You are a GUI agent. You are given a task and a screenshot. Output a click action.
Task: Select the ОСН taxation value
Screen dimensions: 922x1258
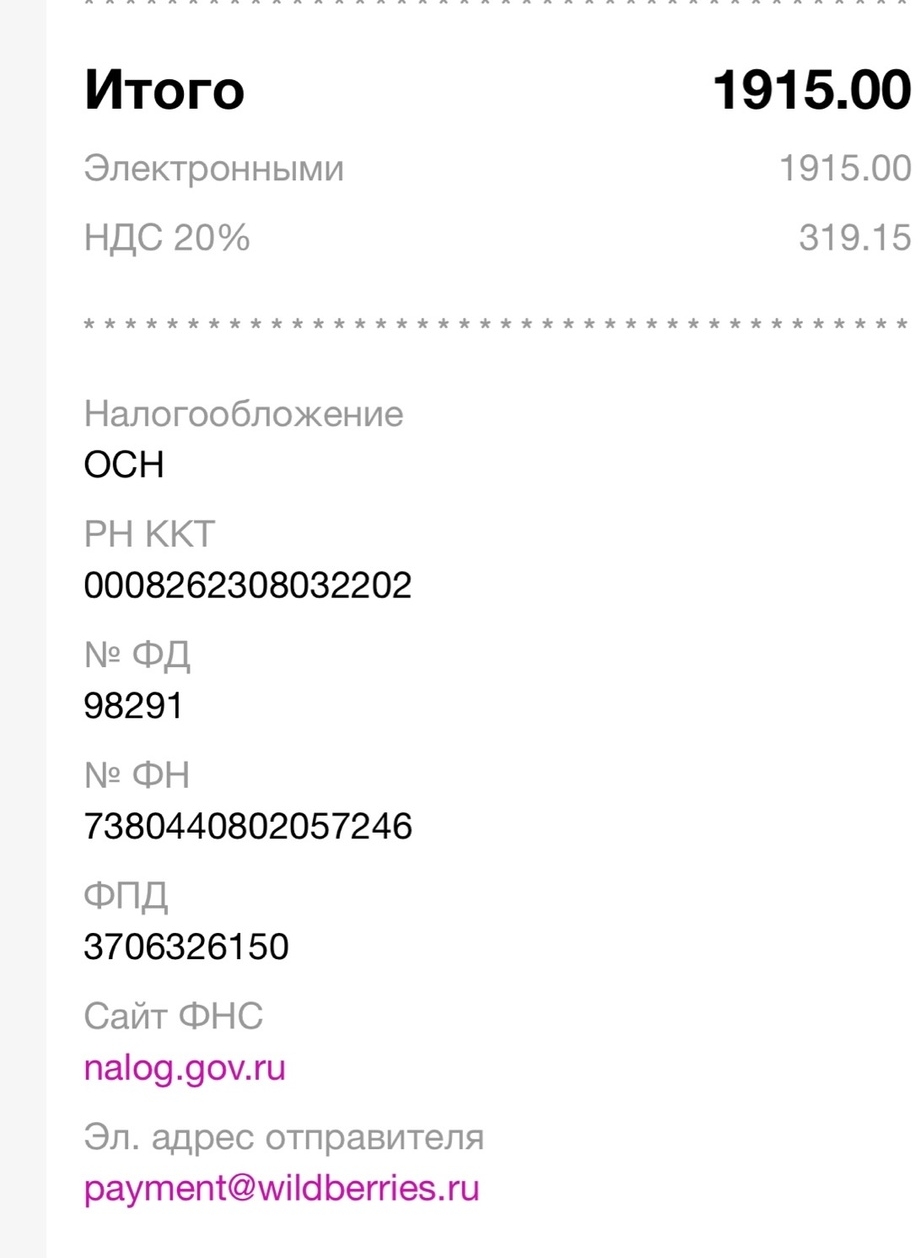click(124, 465)
